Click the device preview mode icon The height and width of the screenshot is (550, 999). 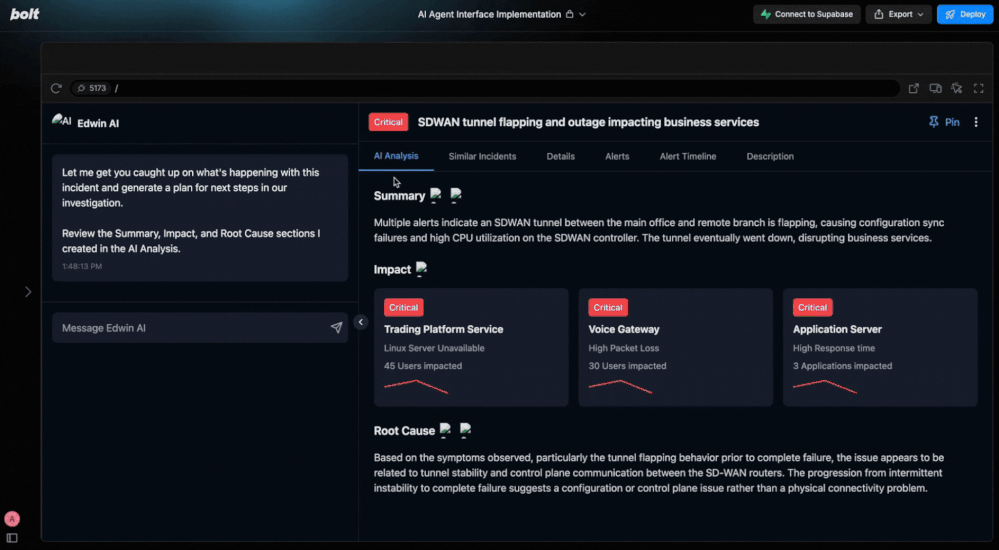(935, 88)
